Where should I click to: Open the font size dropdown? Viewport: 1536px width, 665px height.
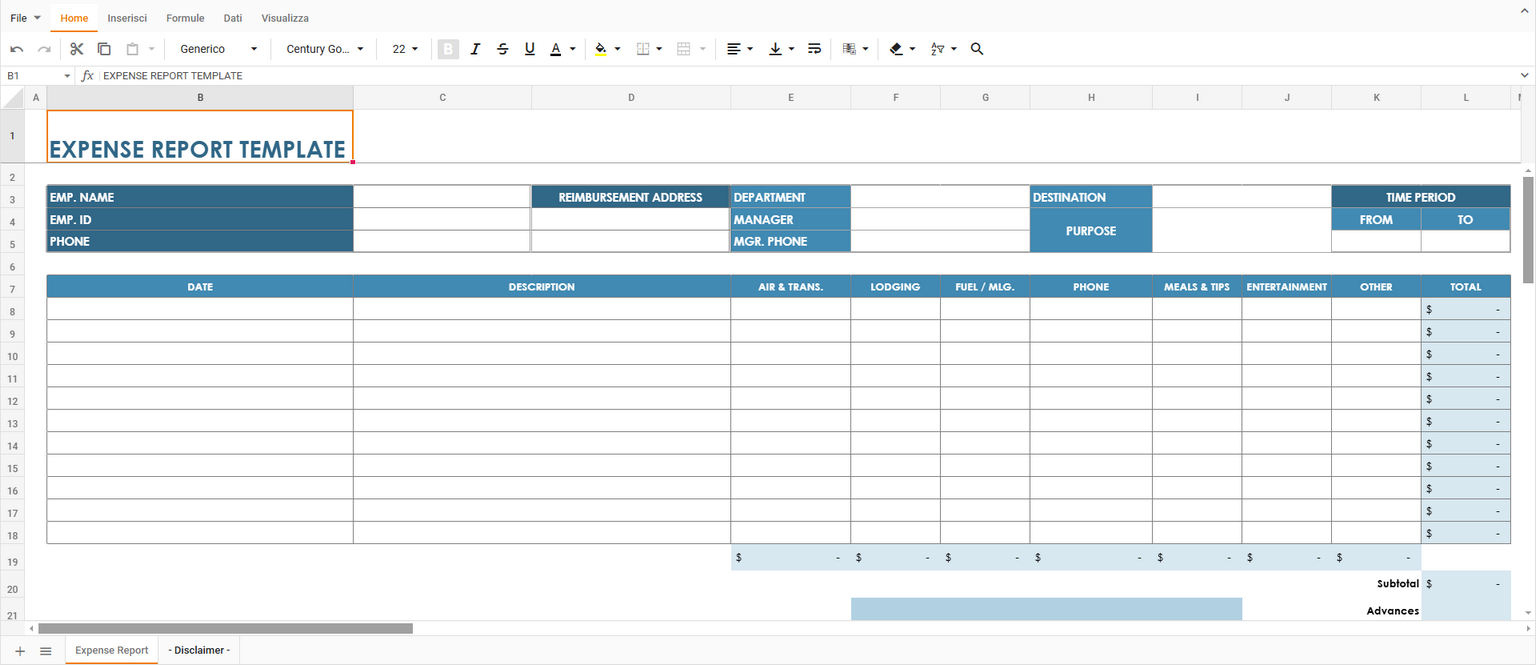click(404, 48)
